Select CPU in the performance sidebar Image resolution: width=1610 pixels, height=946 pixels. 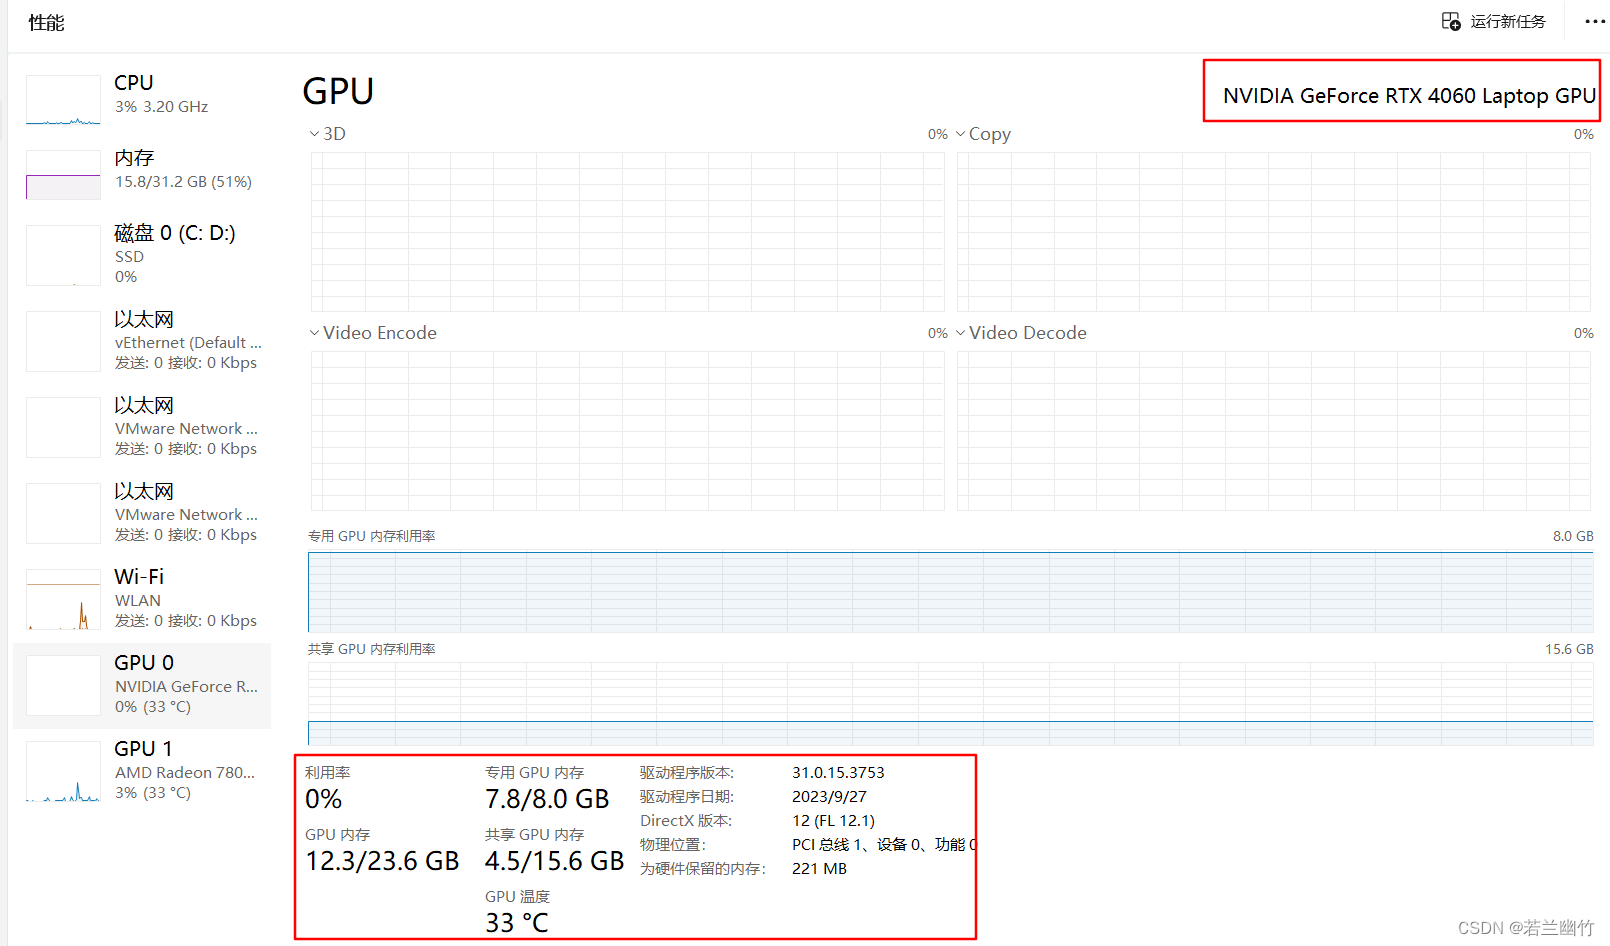[x=142, y=99]
